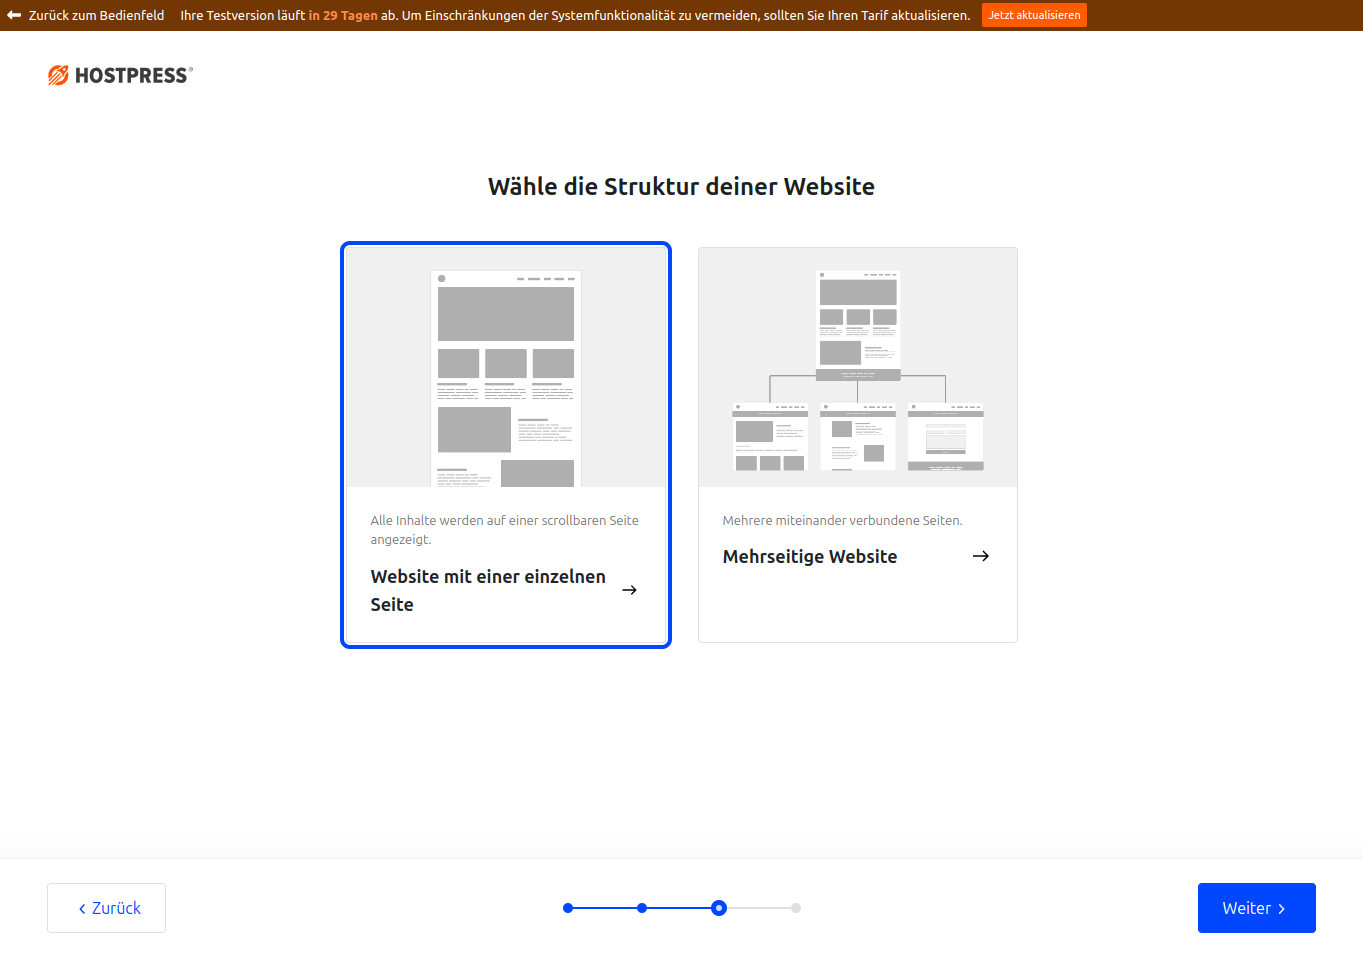The width and height of the screenshot is (1363, 954).
Task: Click the left chevron inside Zurück button
Action: (x=82, y=909)
